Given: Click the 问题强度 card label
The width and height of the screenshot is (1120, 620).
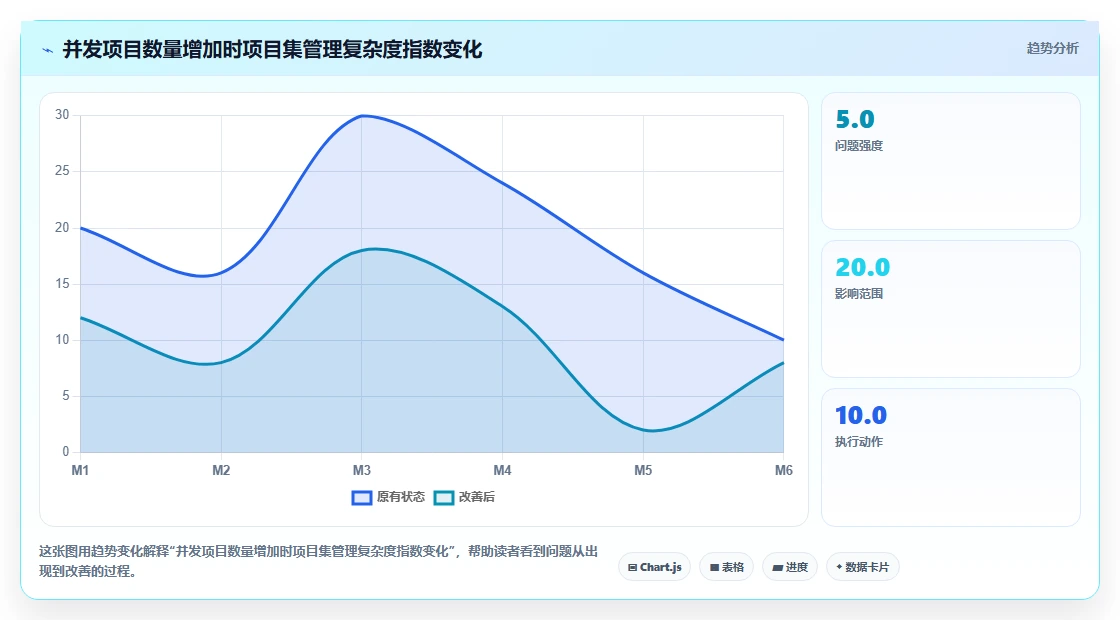Looking at the screenshot, I should coord(859,146).
